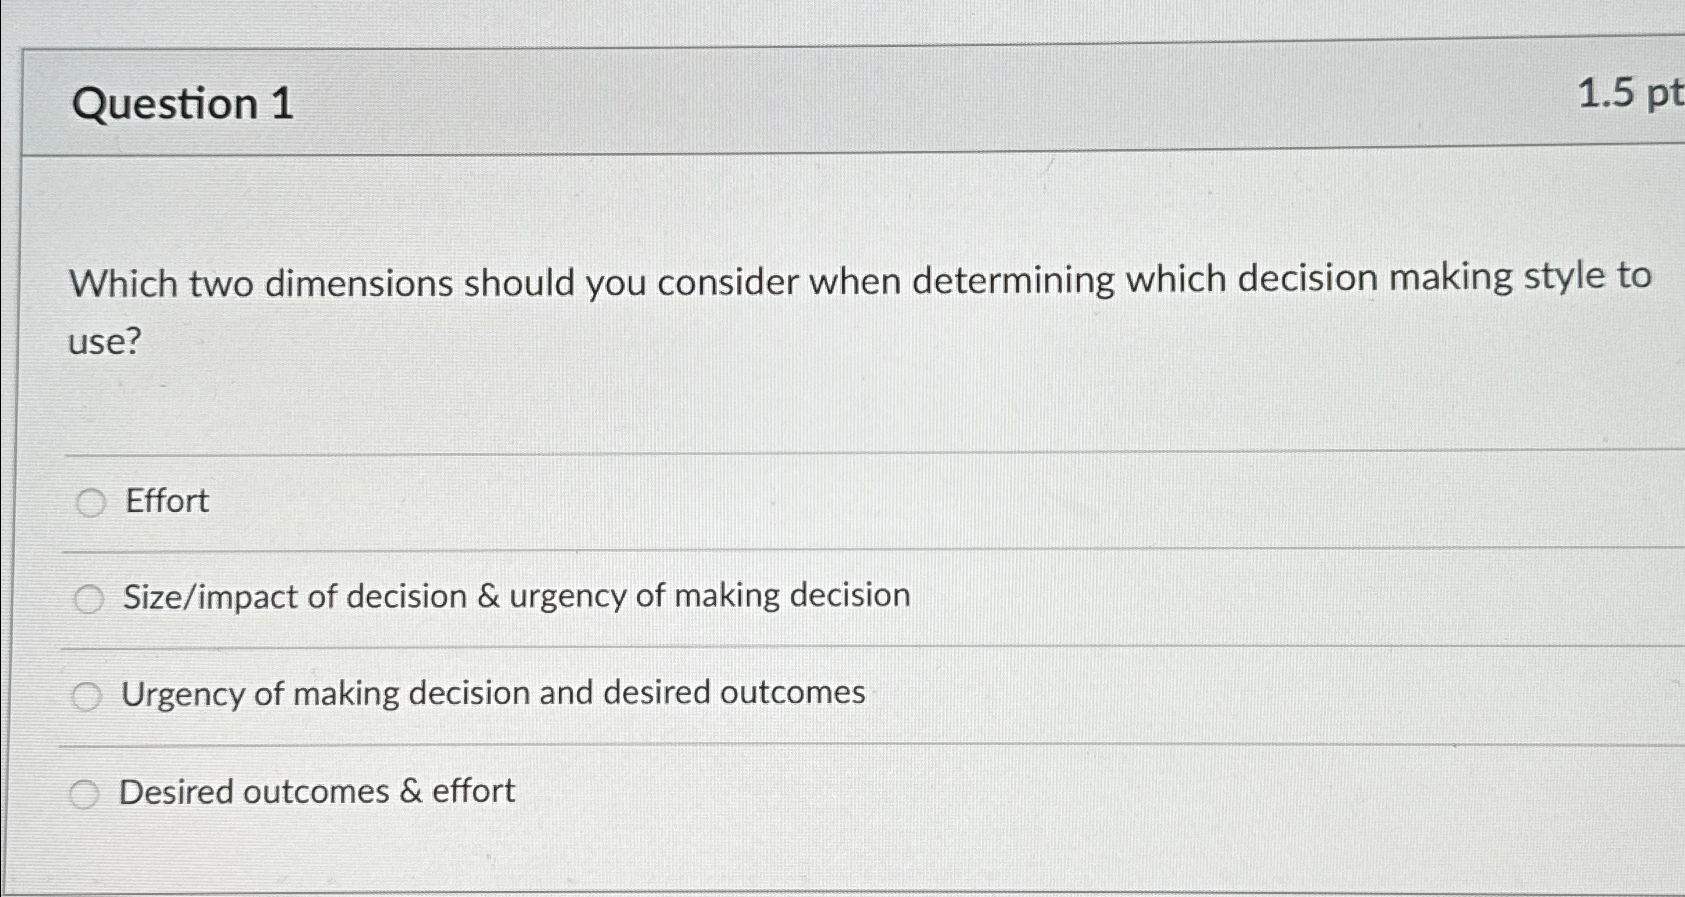Click the Question 1 header bar

tap(800, 100)
